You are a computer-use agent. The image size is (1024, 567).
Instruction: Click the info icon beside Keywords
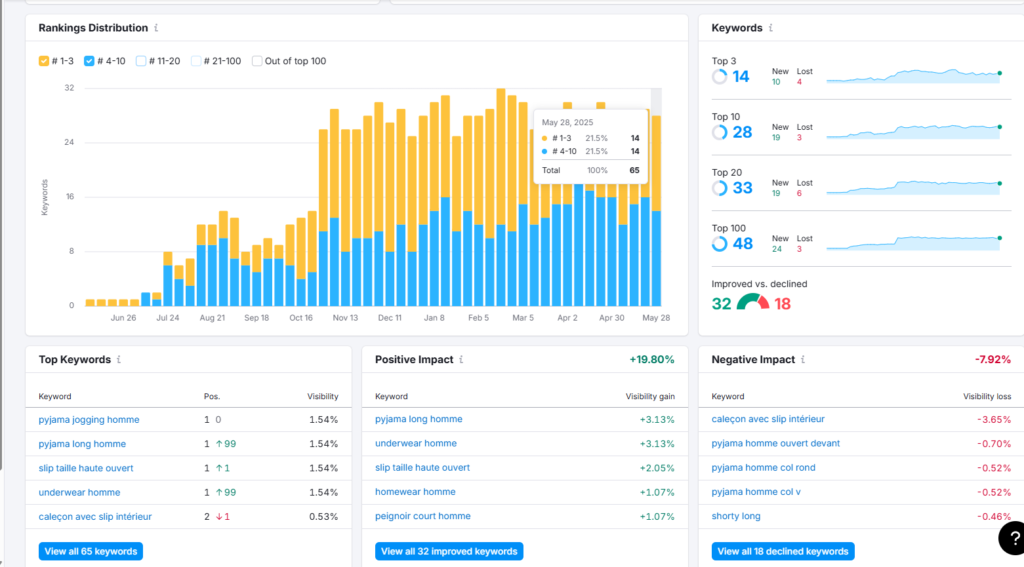771,28
